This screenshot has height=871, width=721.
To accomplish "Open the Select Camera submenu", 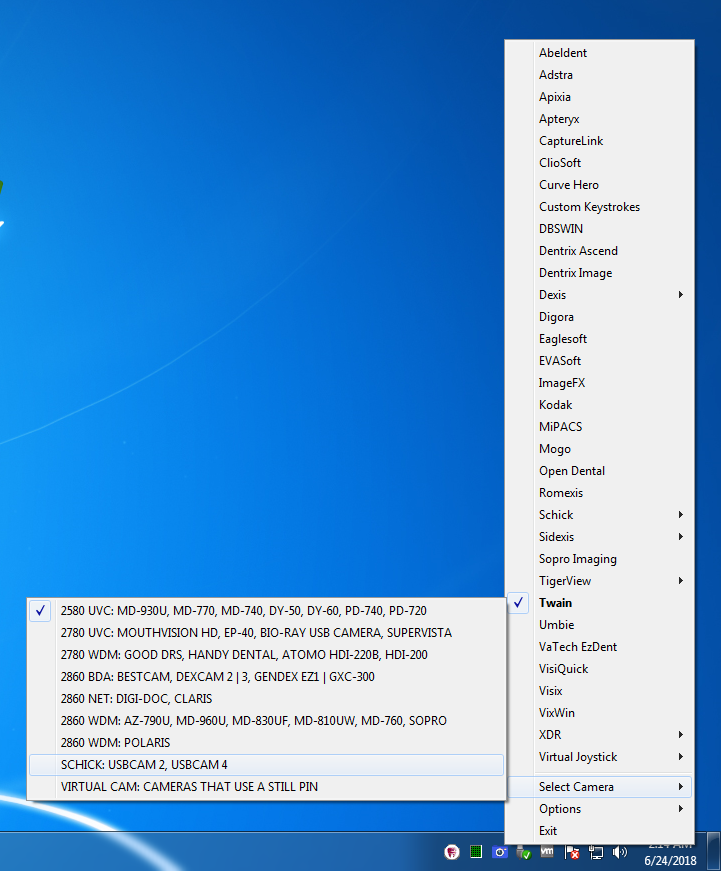I will click(600, 787).
